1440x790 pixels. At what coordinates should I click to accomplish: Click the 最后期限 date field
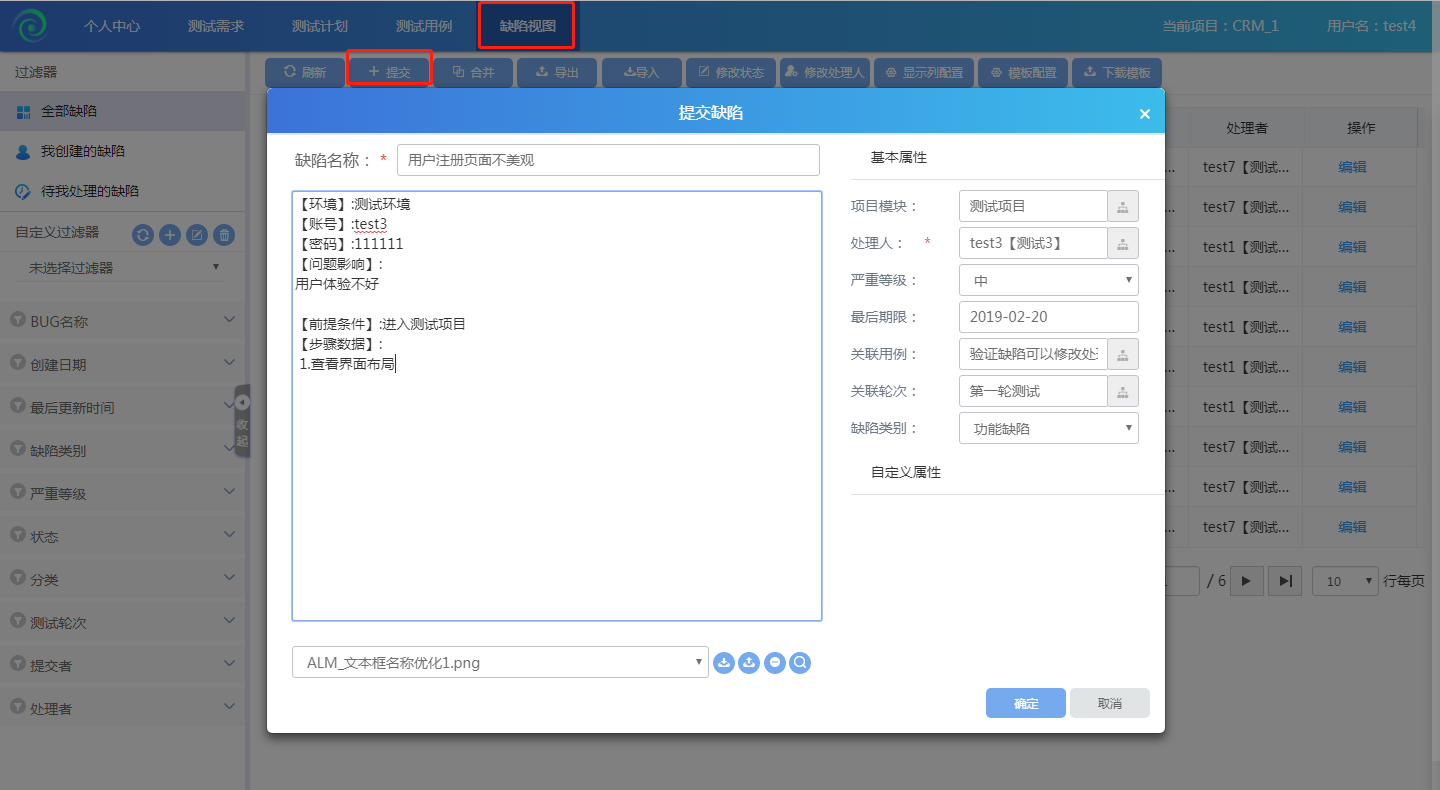click(x=1048, y=317)
